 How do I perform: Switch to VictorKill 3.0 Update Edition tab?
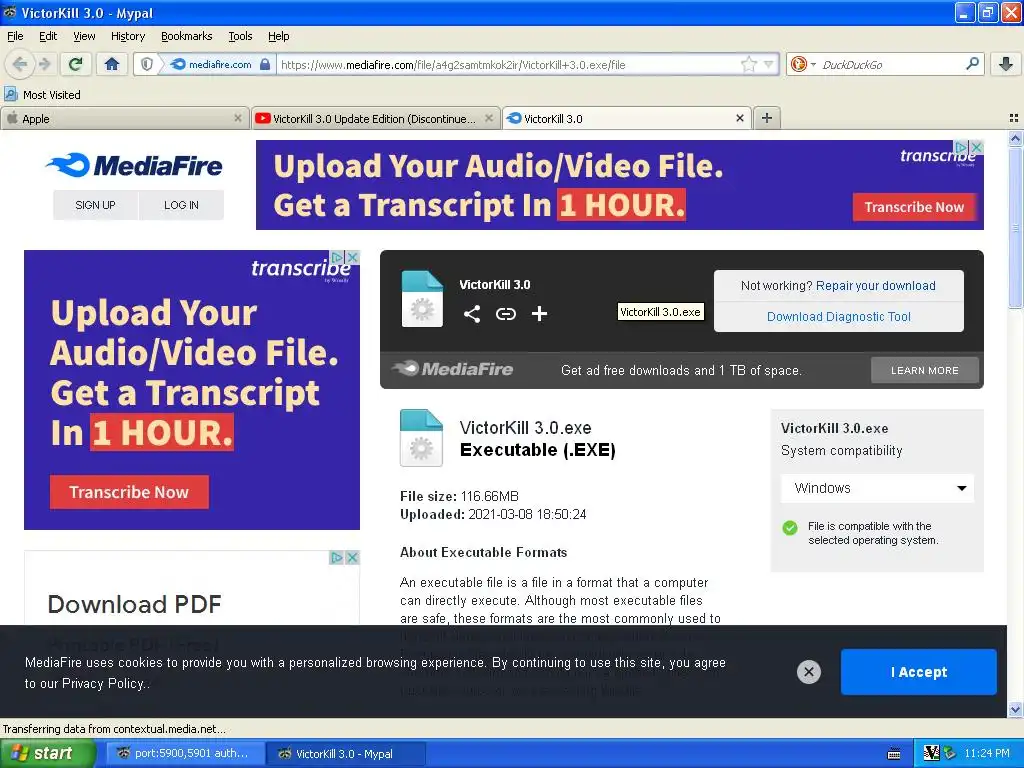pos(376,118)
